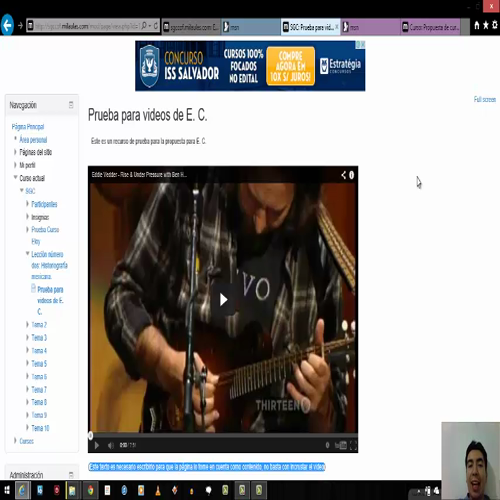Expand Cursos node

[x=15, y=441]
